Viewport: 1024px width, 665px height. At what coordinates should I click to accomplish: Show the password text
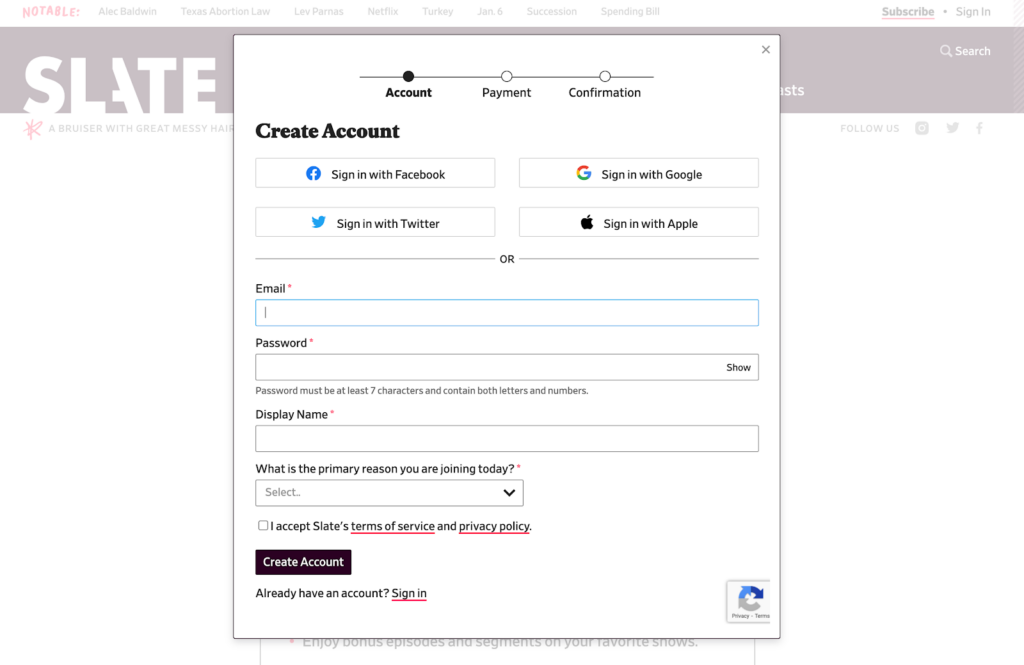[738, 368]
